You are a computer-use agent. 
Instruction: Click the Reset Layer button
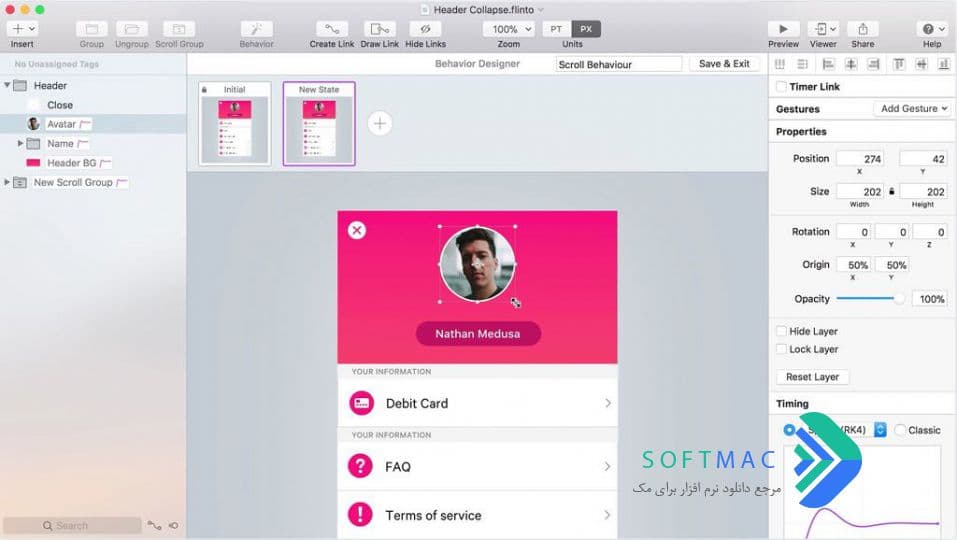tap(812, 377)
